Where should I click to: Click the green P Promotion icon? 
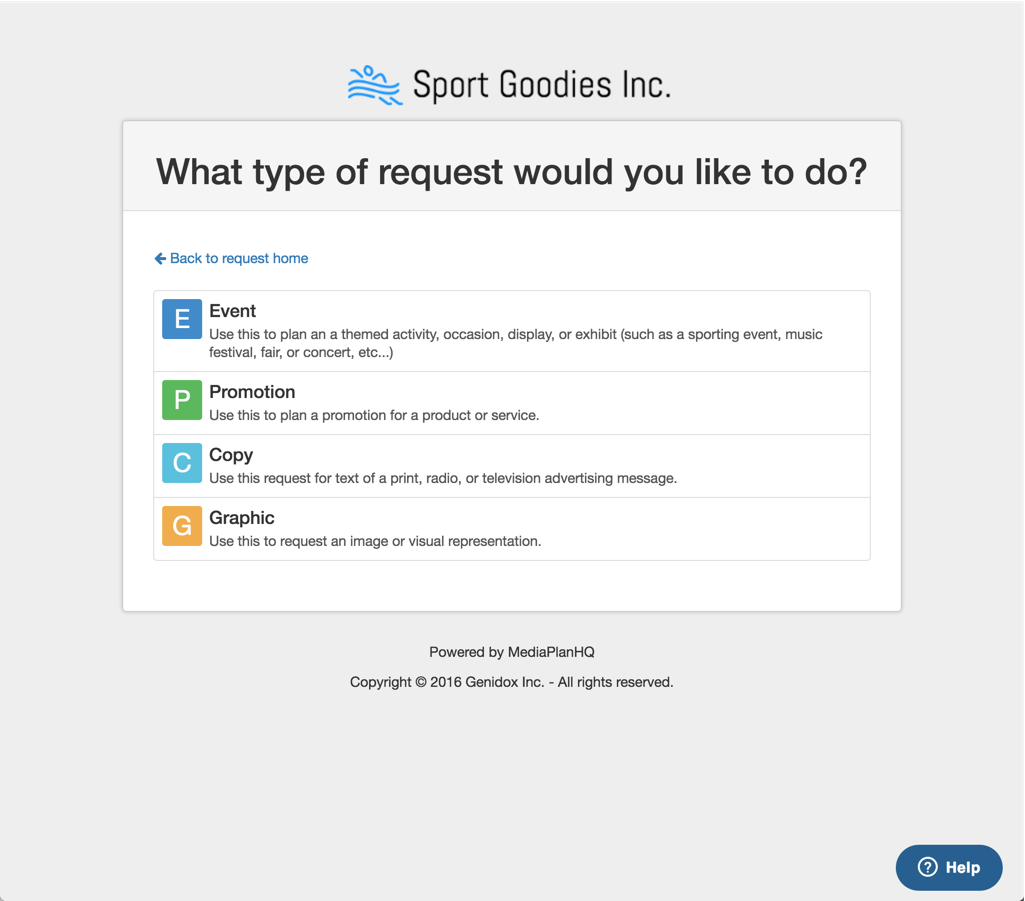pyautogui.click(x=182, y=400)
